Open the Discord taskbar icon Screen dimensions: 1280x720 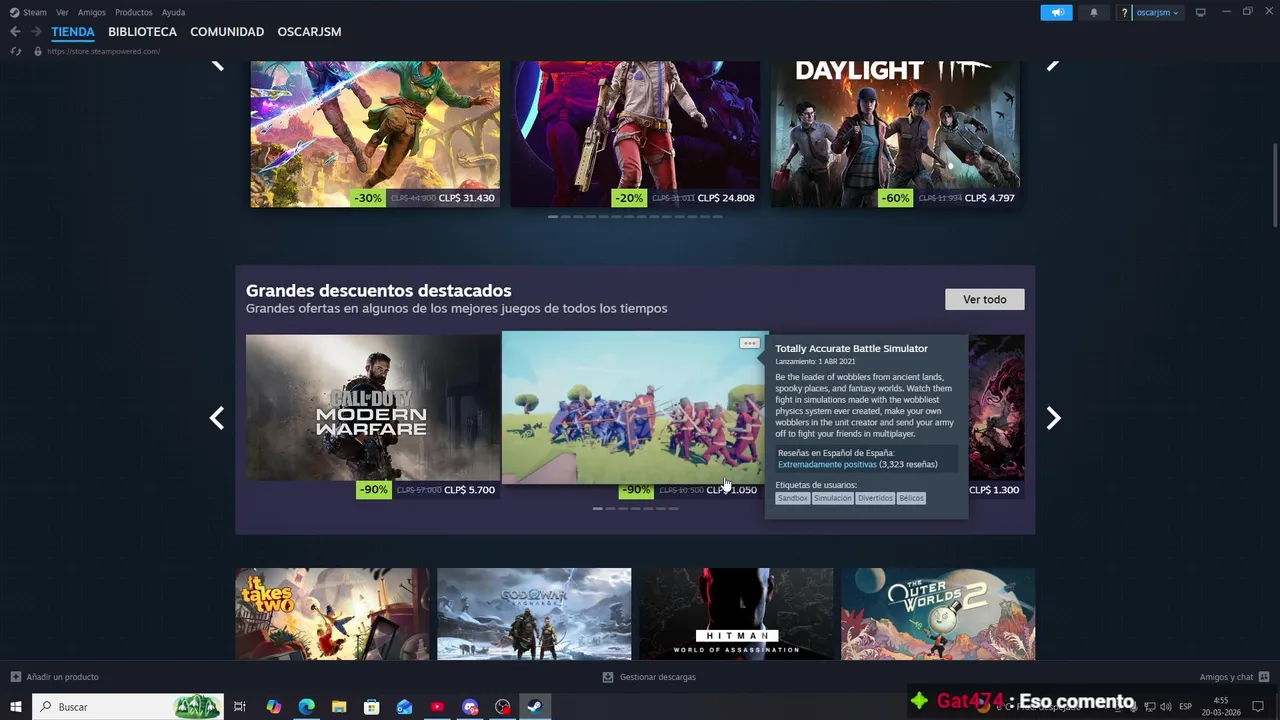(470, 707)
